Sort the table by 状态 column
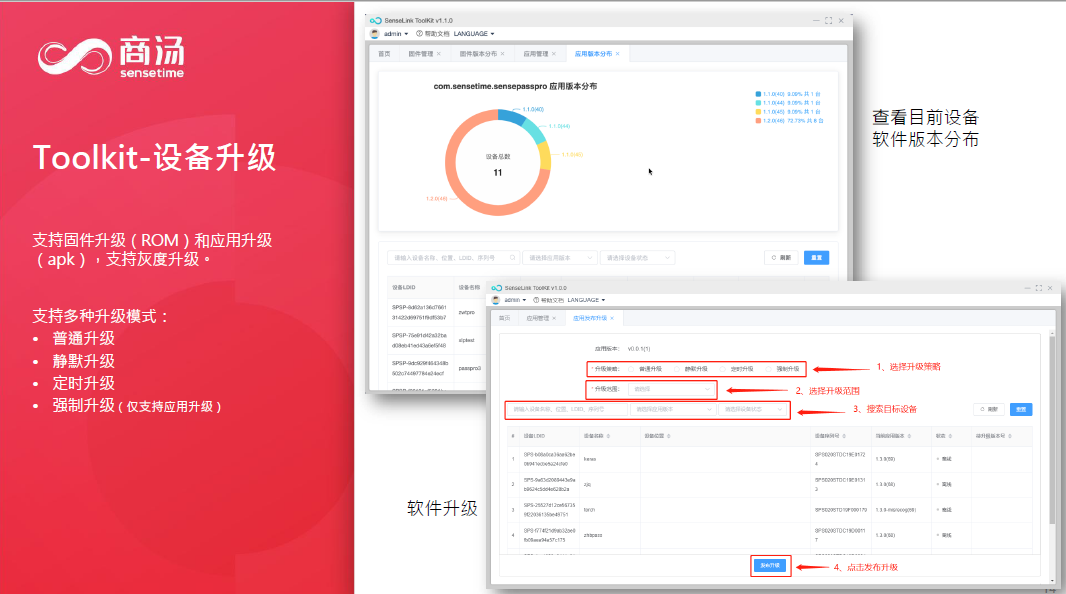 [x=950, y=436]
